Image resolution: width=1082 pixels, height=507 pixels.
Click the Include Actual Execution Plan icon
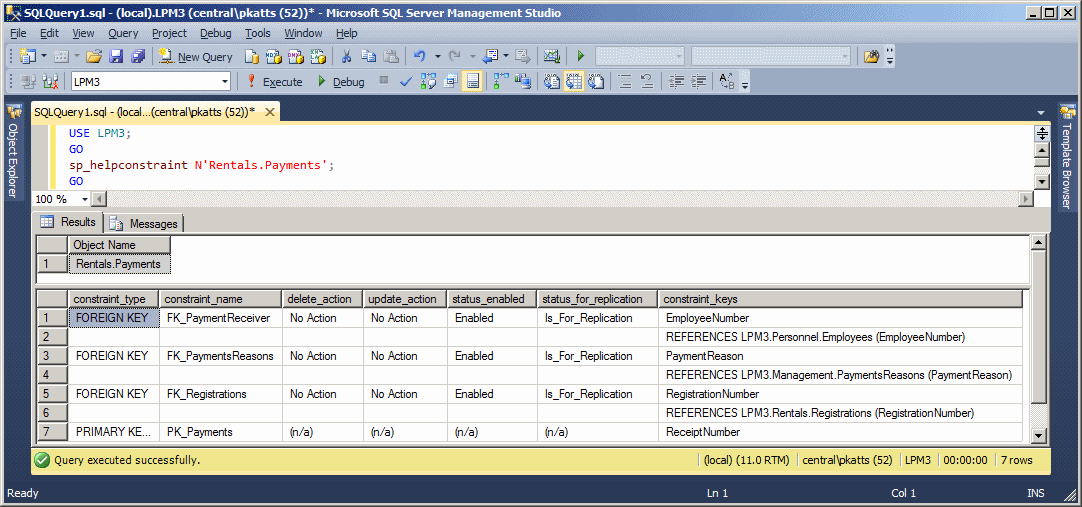pos(500,82)
